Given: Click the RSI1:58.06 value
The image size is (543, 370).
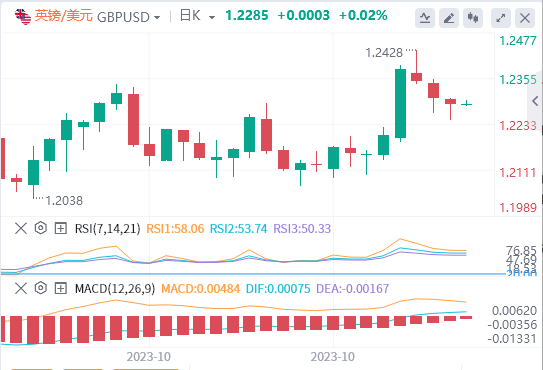Looking at the screenshot, I should [175, 229].
